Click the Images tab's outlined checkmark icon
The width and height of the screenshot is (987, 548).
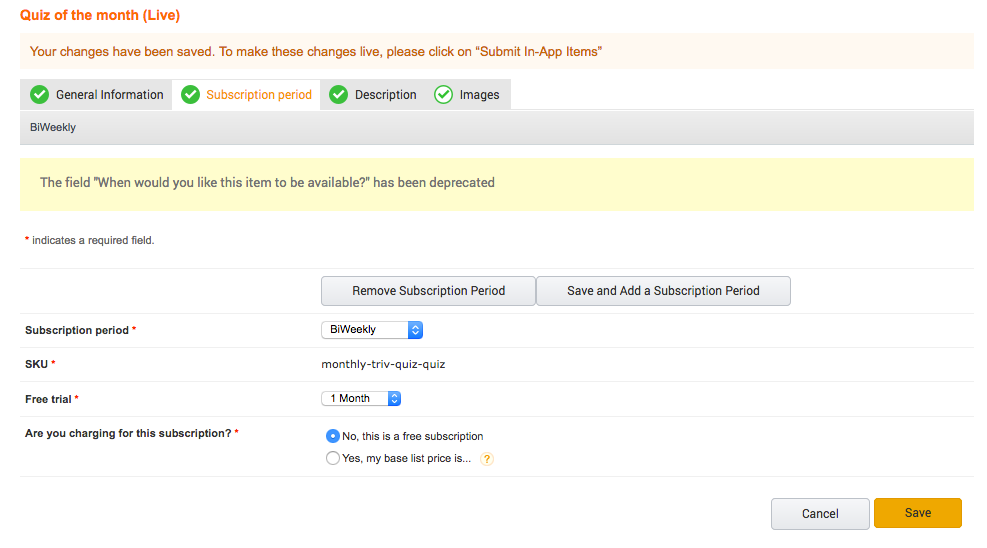click(x=443, y=95)
